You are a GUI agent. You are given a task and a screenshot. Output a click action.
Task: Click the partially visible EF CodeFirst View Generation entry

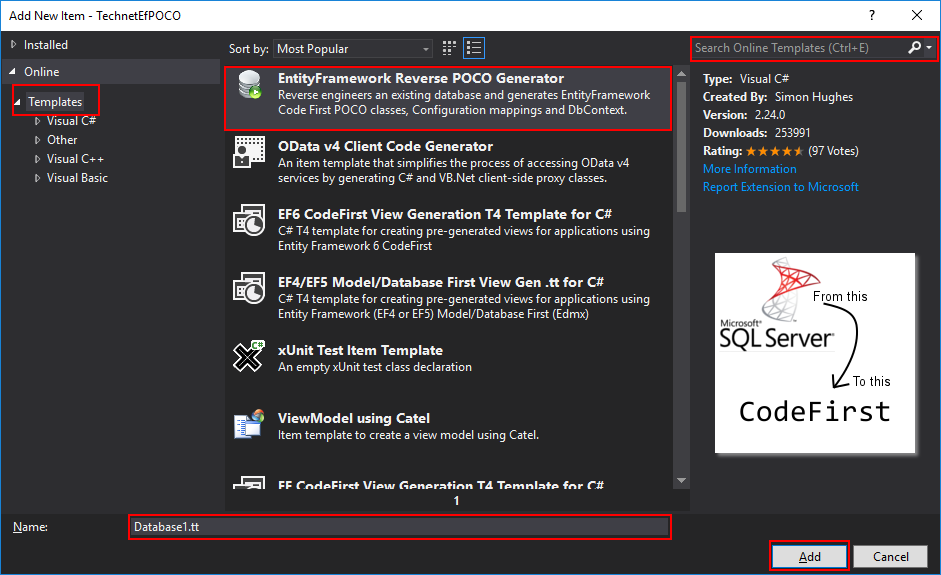pos(448,482)
